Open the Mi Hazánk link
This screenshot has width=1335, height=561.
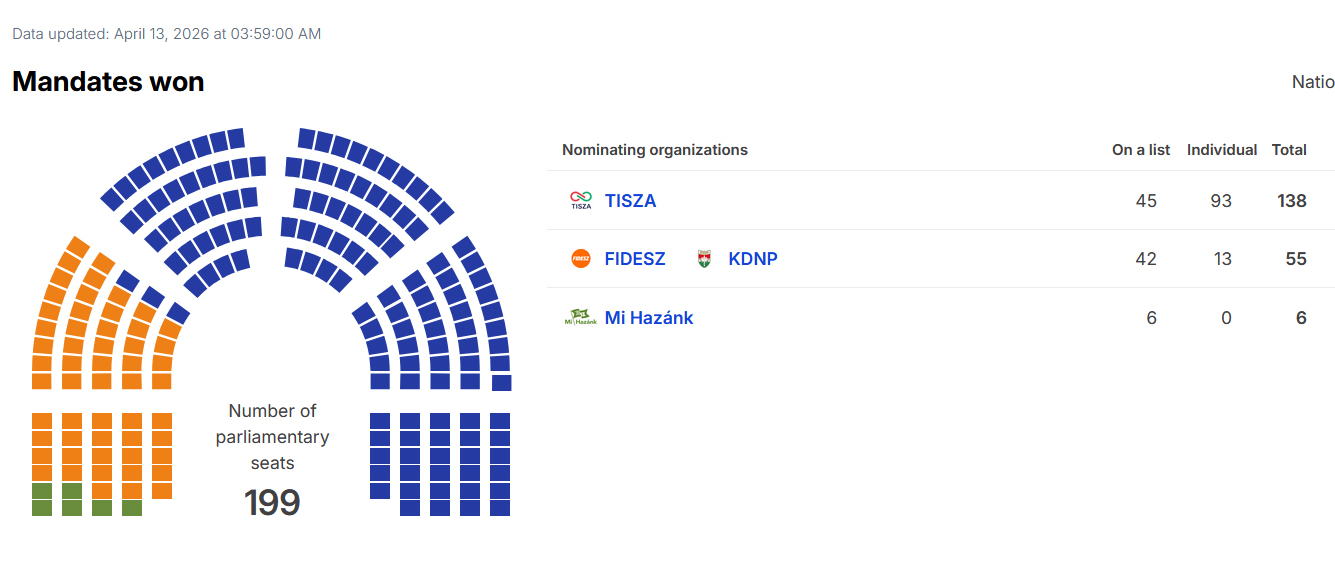(649, 318)
